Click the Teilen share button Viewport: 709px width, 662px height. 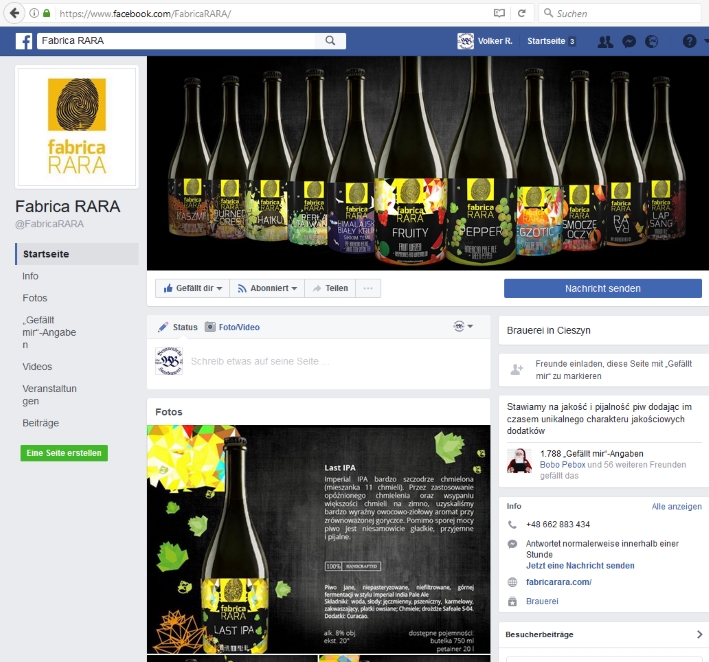[330, 288]
